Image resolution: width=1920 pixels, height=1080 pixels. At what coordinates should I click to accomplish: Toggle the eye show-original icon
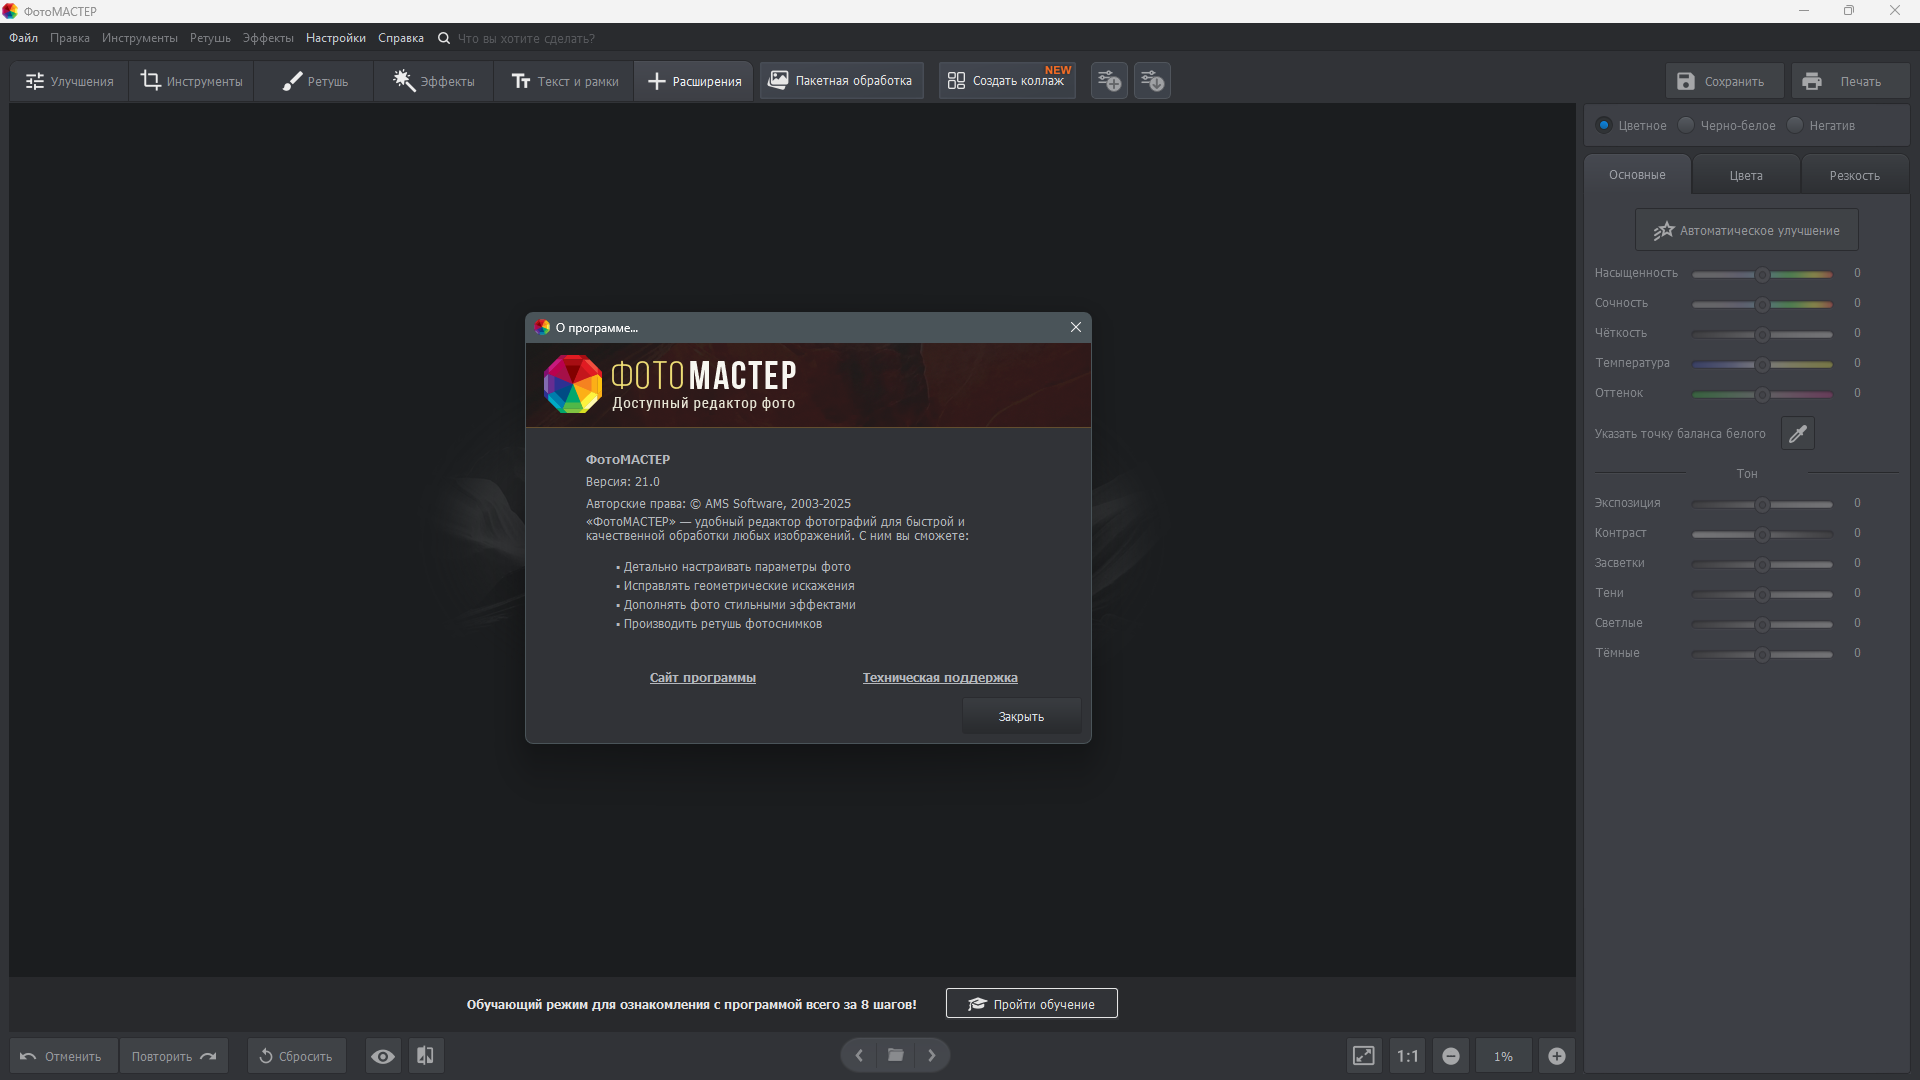(382, 1056)
